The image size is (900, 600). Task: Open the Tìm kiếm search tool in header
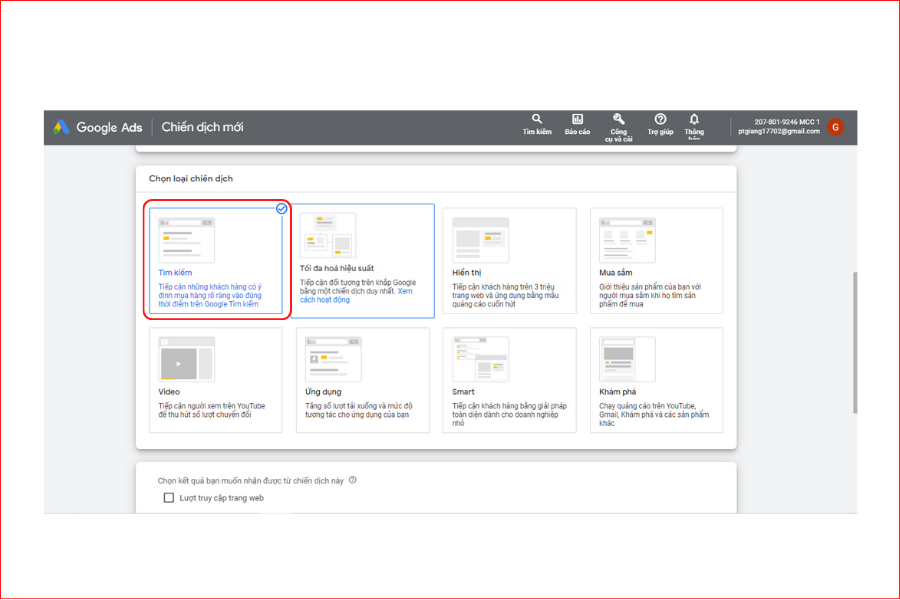[x=537, y=124]
